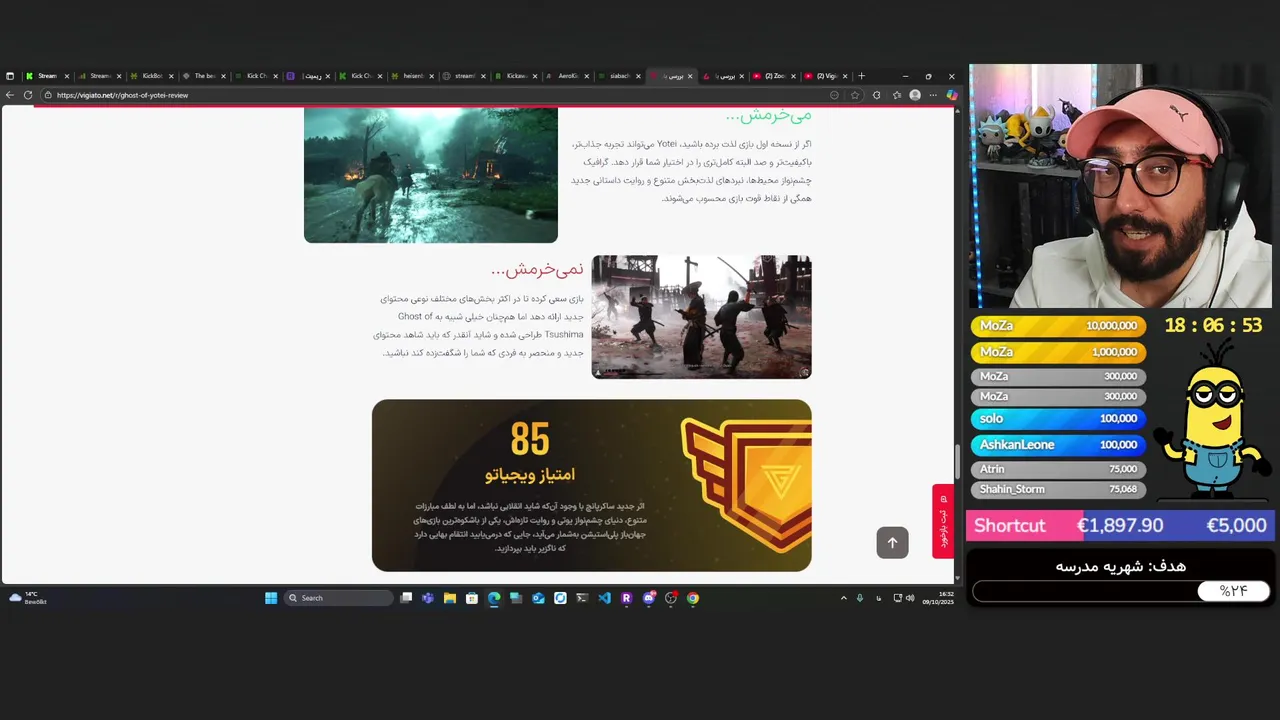
Task: Click AshkanLeone 100,000 donor row
Action: [x=1058, y=444]
